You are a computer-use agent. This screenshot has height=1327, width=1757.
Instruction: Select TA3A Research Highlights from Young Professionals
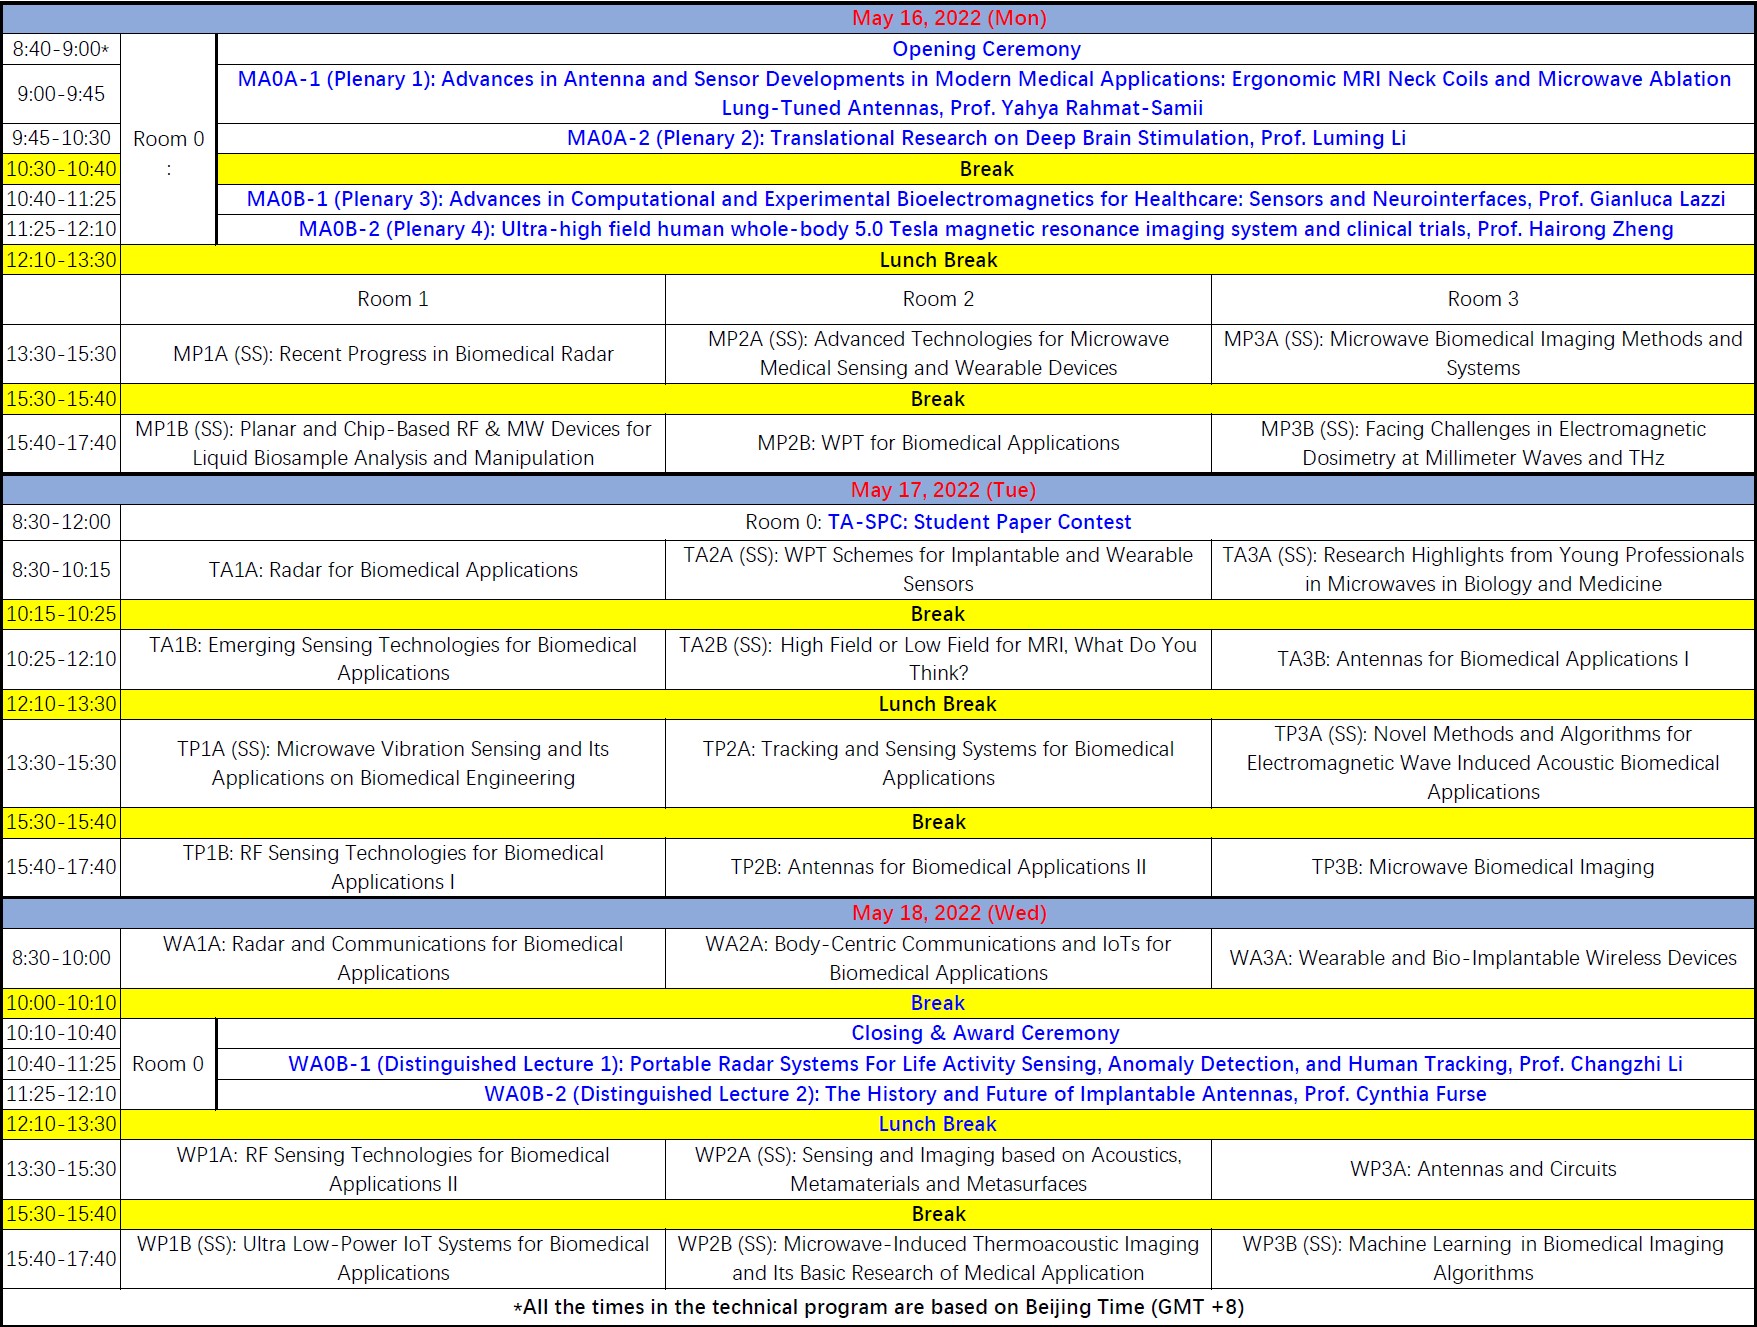[x=1483, y=569]
